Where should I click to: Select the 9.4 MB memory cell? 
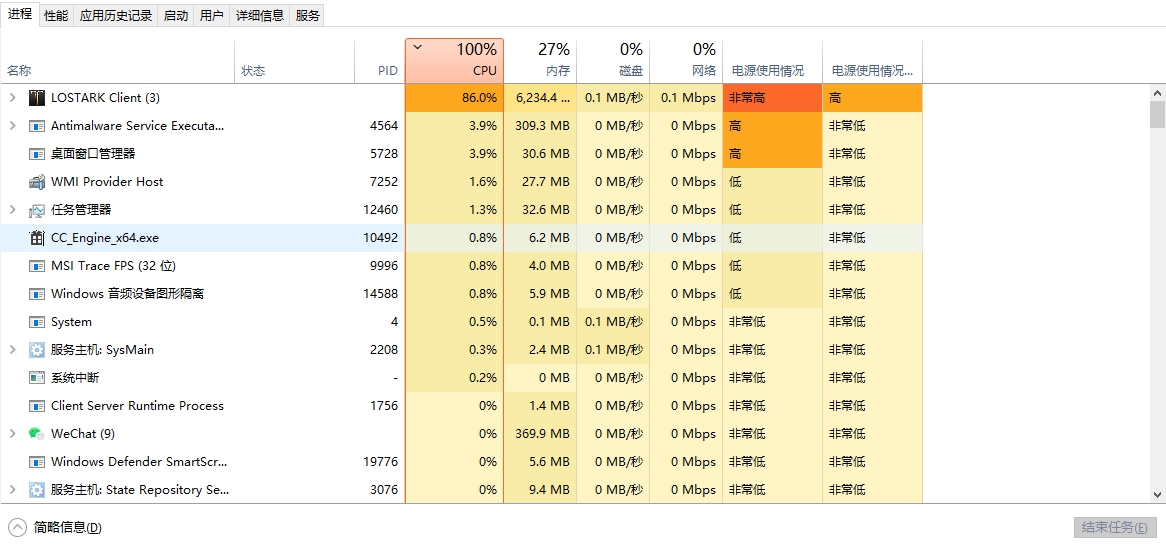click(540, 490)
